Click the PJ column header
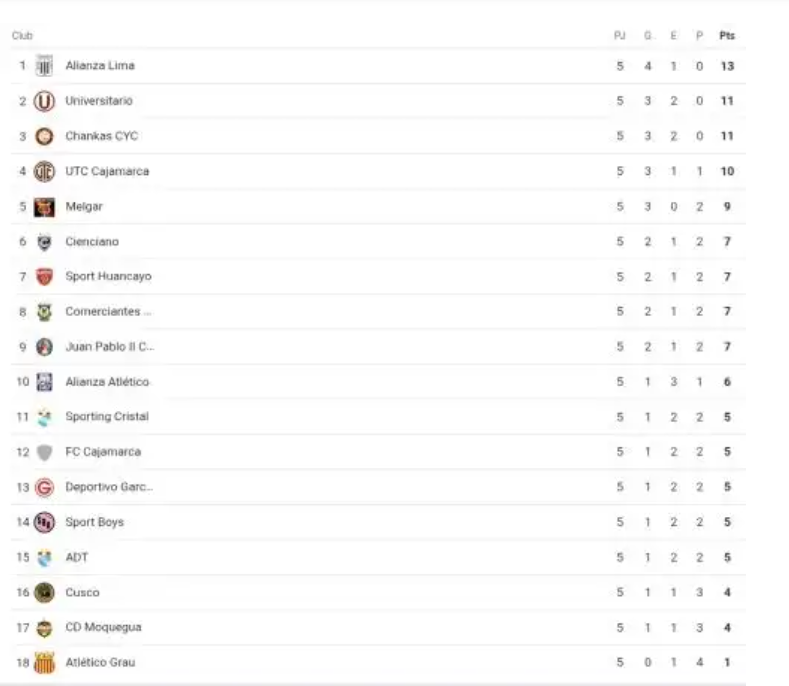The width and height of the screenshot is (789, 686). pyautogui.click(x=619, y=35)
